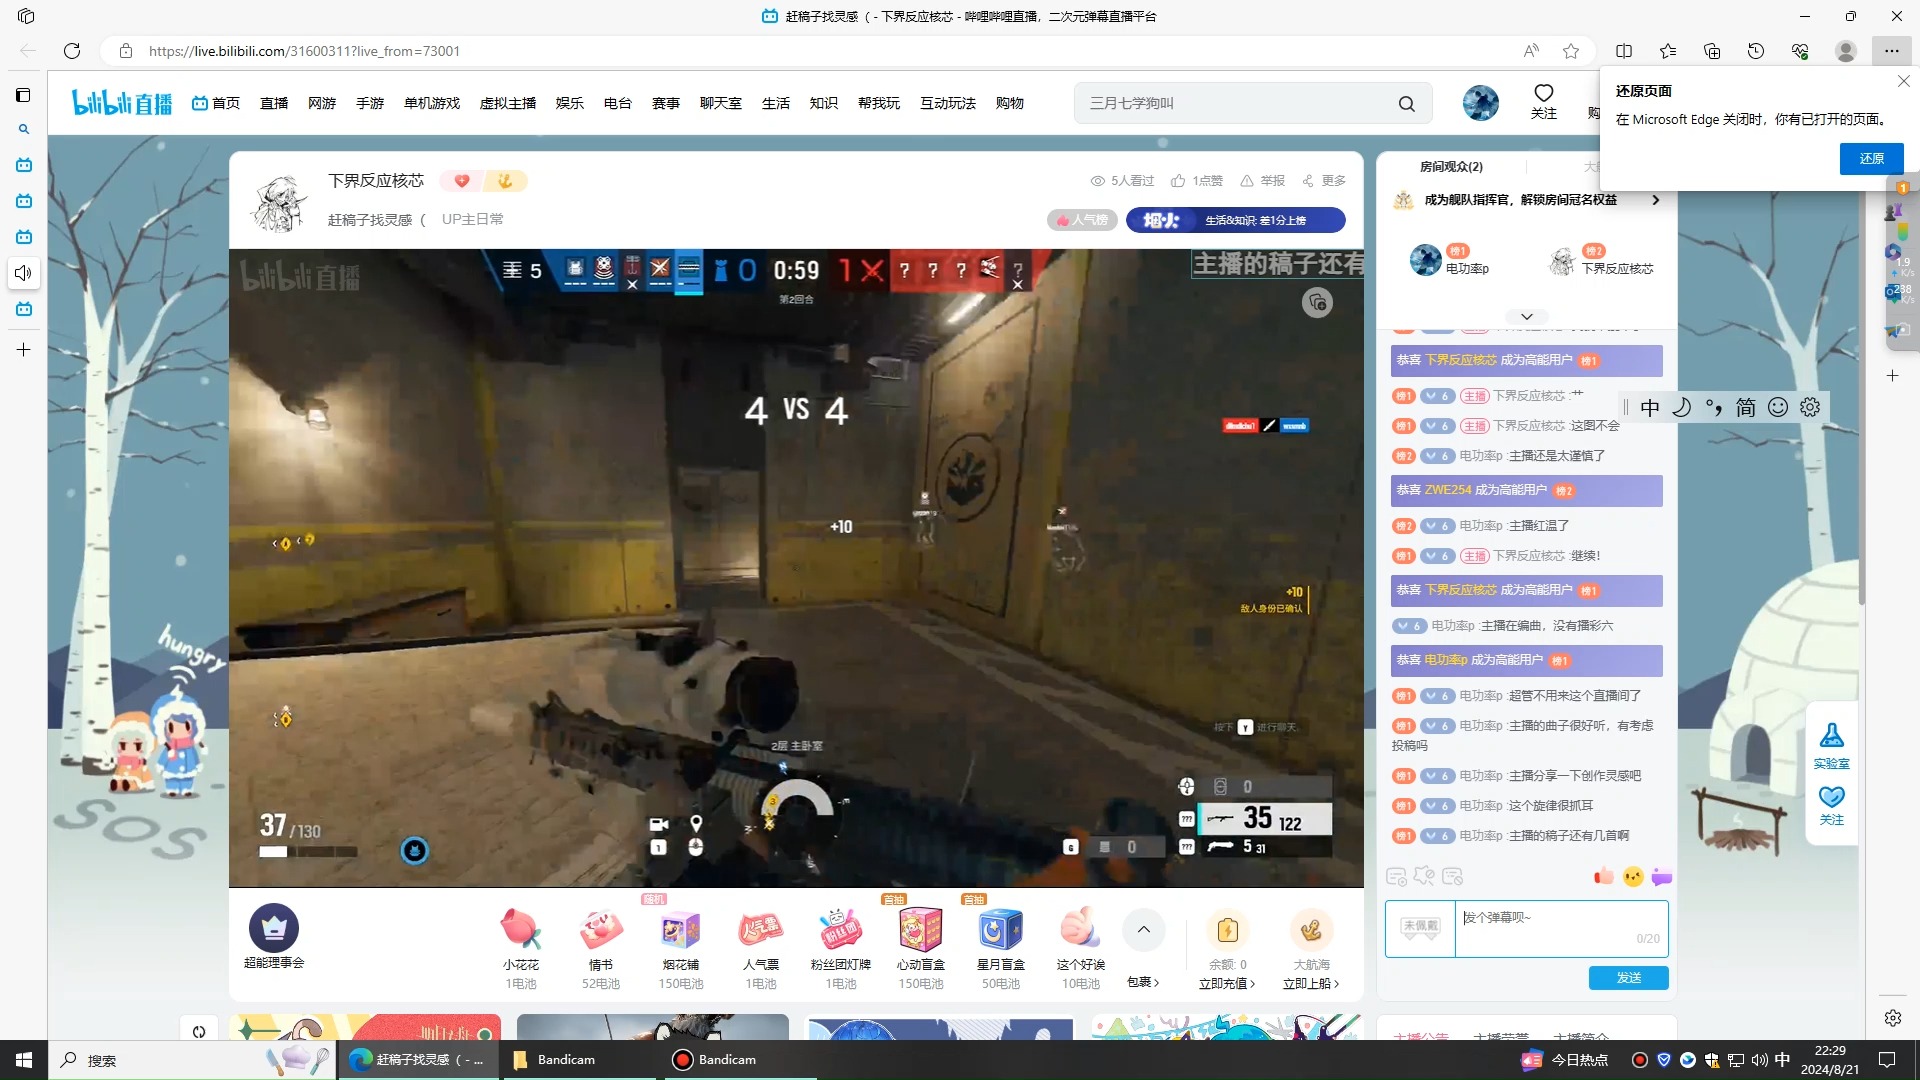The image size is (1920, 1080).
Task: Toggle 1点赞 like on the stream
Action: point(1197,181)
